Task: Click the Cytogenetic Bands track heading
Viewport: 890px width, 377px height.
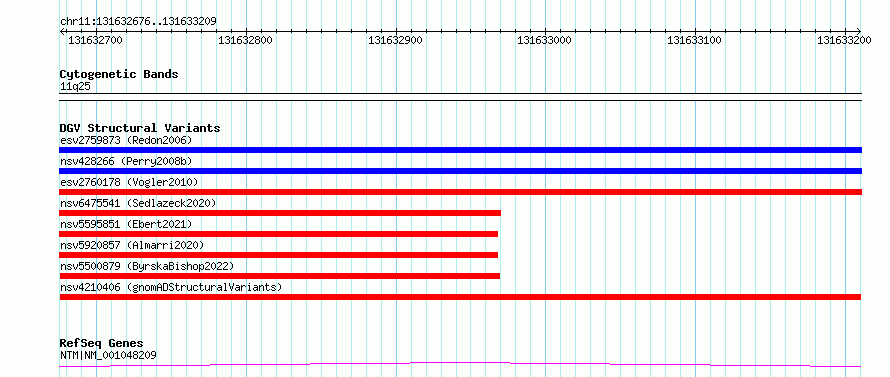Action: (x=119, y=74)
